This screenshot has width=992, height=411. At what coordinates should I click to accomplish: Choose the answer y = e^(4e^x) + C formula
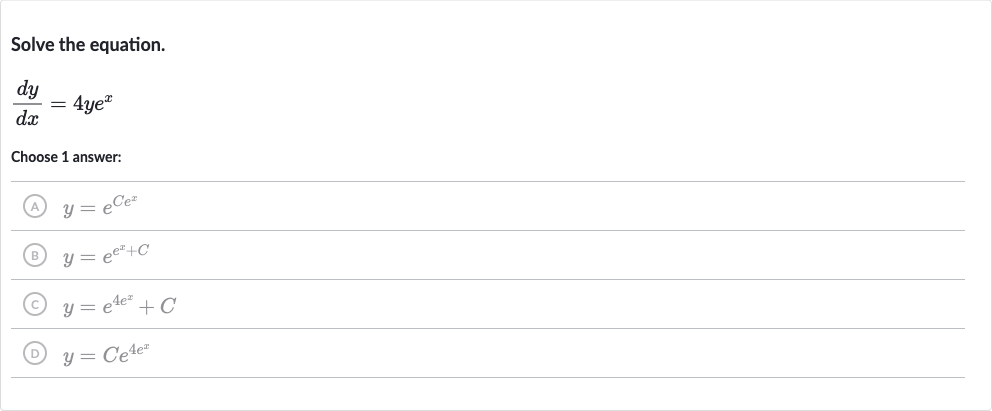(x=119, y=305)
